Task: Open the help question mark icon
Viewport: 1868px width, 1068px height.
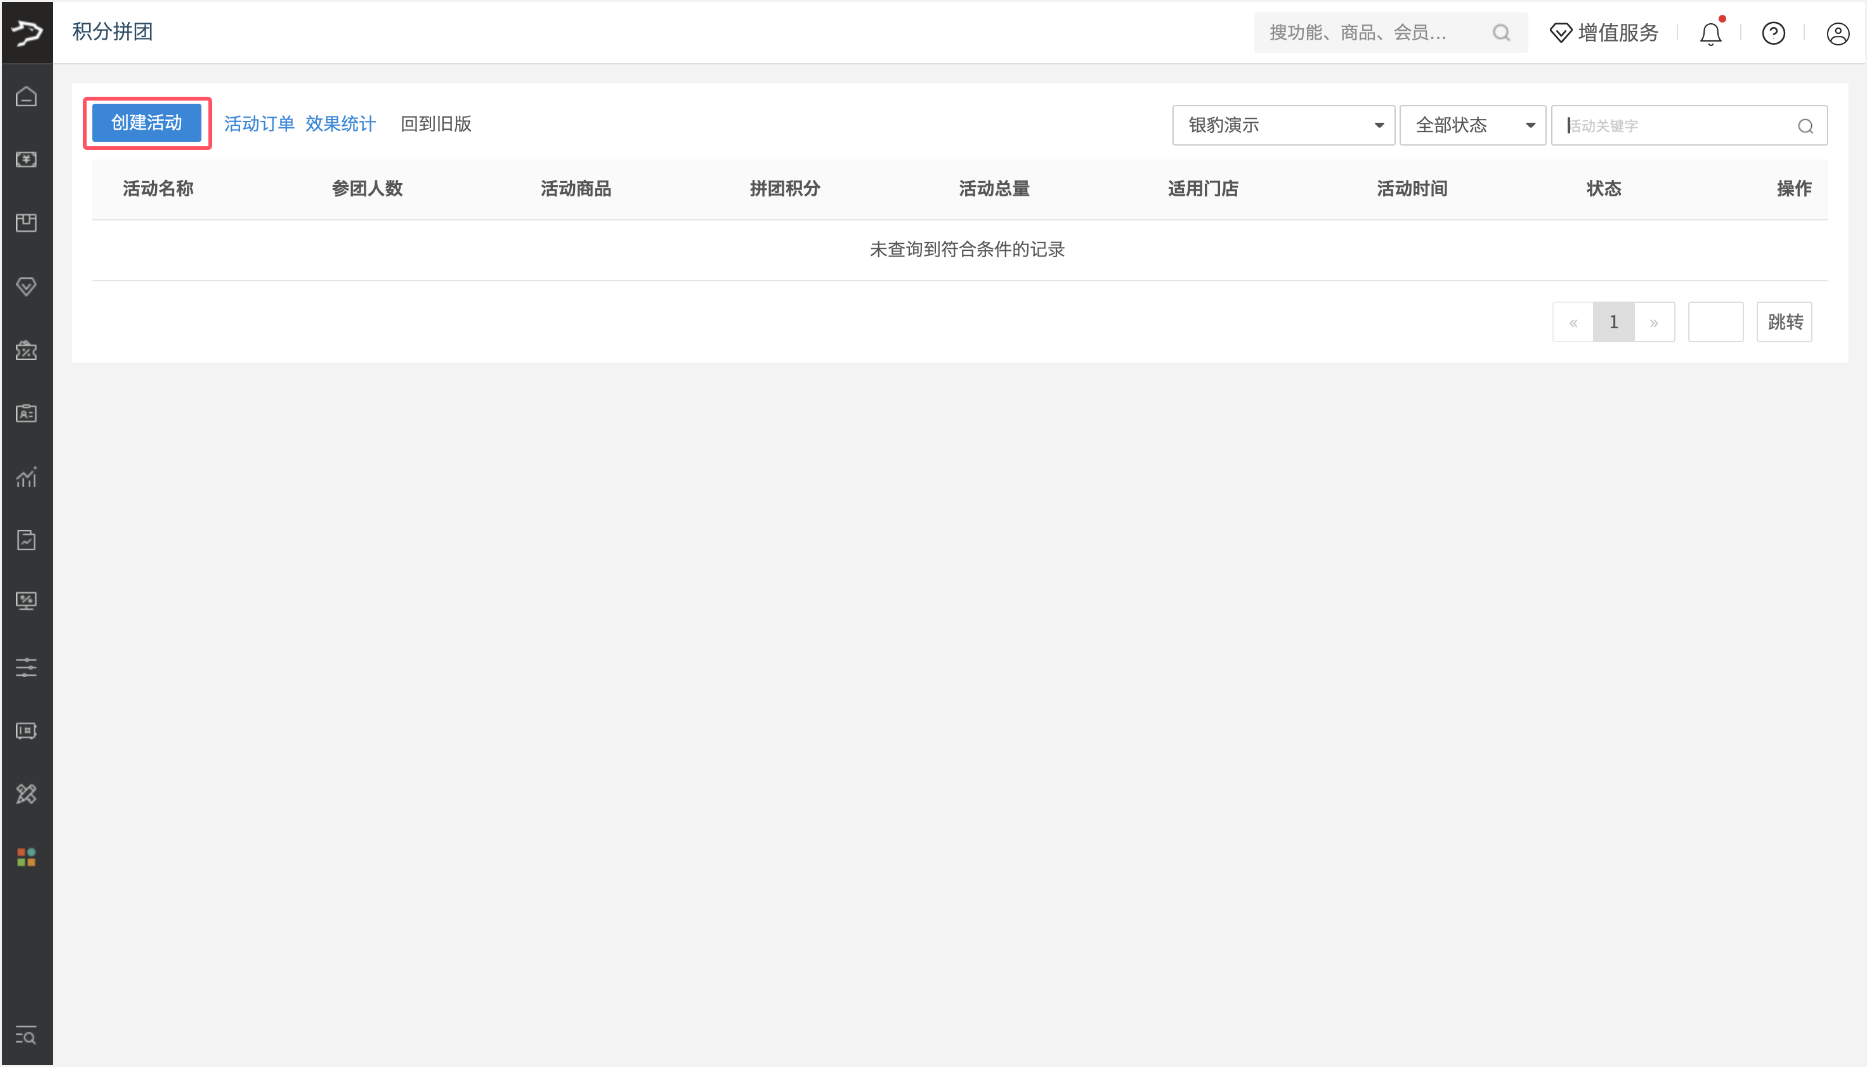Action: 1773,34
